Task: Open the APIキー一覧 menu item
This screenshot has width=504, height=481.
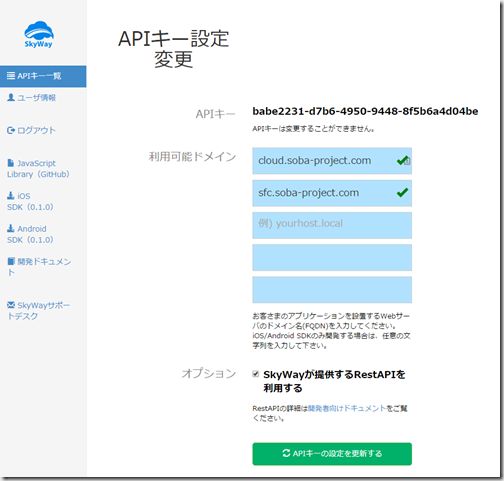Action: [x=43, y=76]
